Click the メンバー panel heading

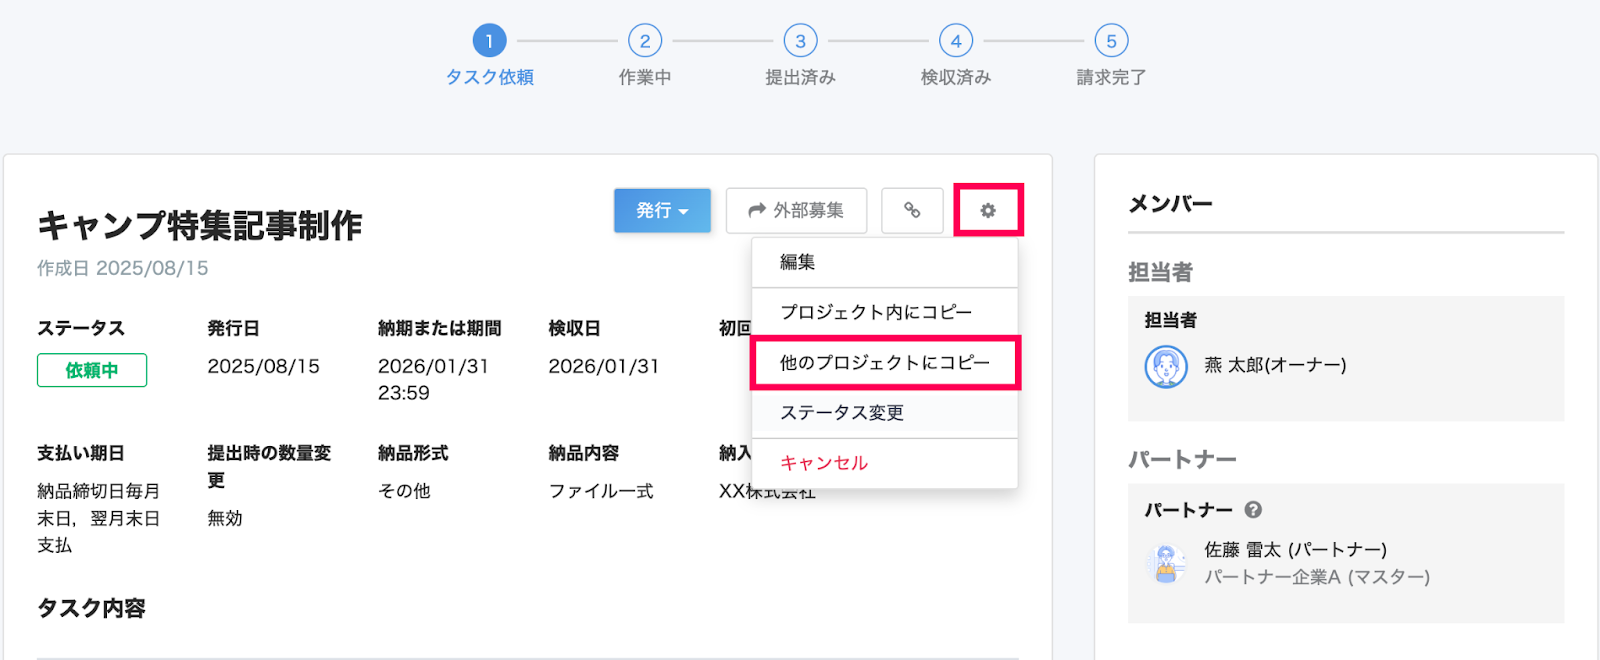pos(1170,204)
